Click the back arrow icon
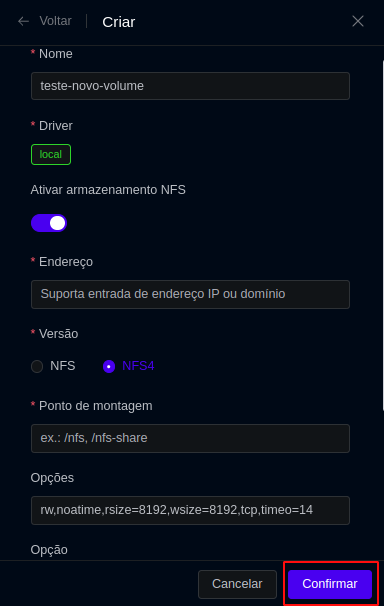Screen dimensions: 384x606 tap(24, 21)
